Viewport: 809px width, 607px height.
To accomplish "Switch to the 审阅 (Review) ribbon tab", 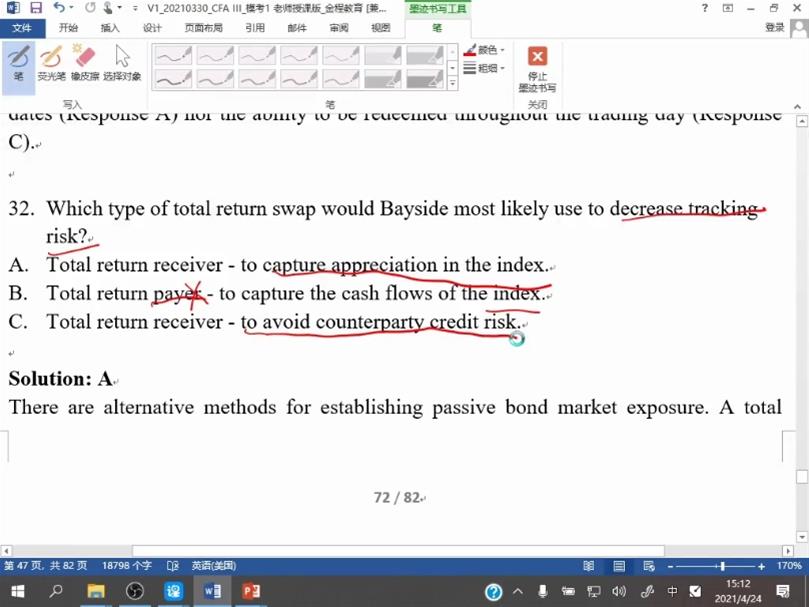I will (339, 28).
